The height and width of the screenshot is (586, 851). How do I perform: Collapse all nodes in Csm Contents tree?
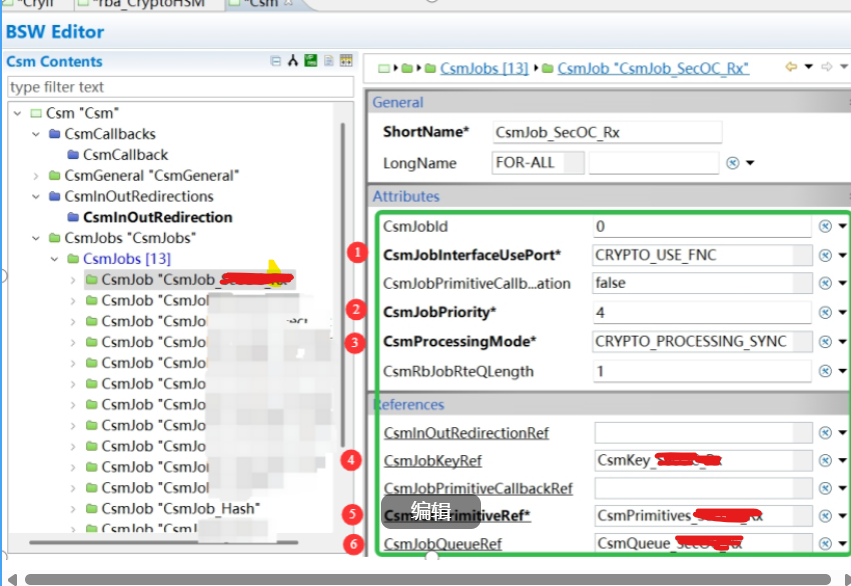point(275,61)
